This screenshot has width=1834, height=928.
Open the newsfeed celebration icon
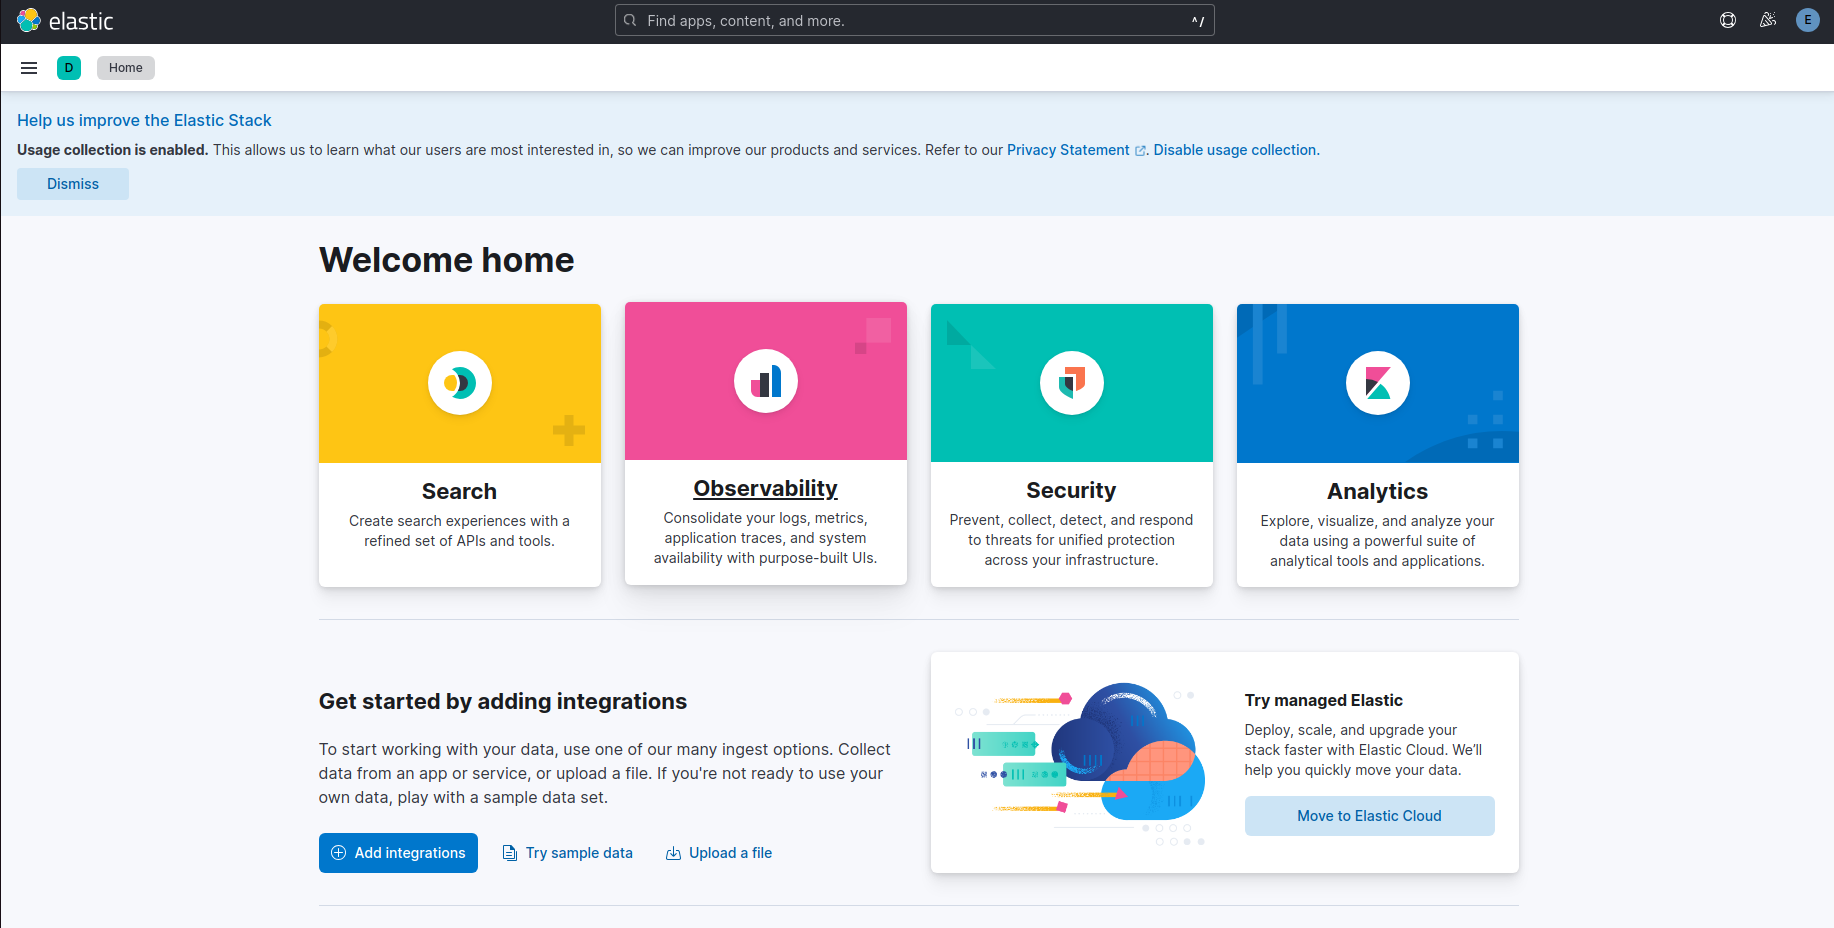[1768, 20]
